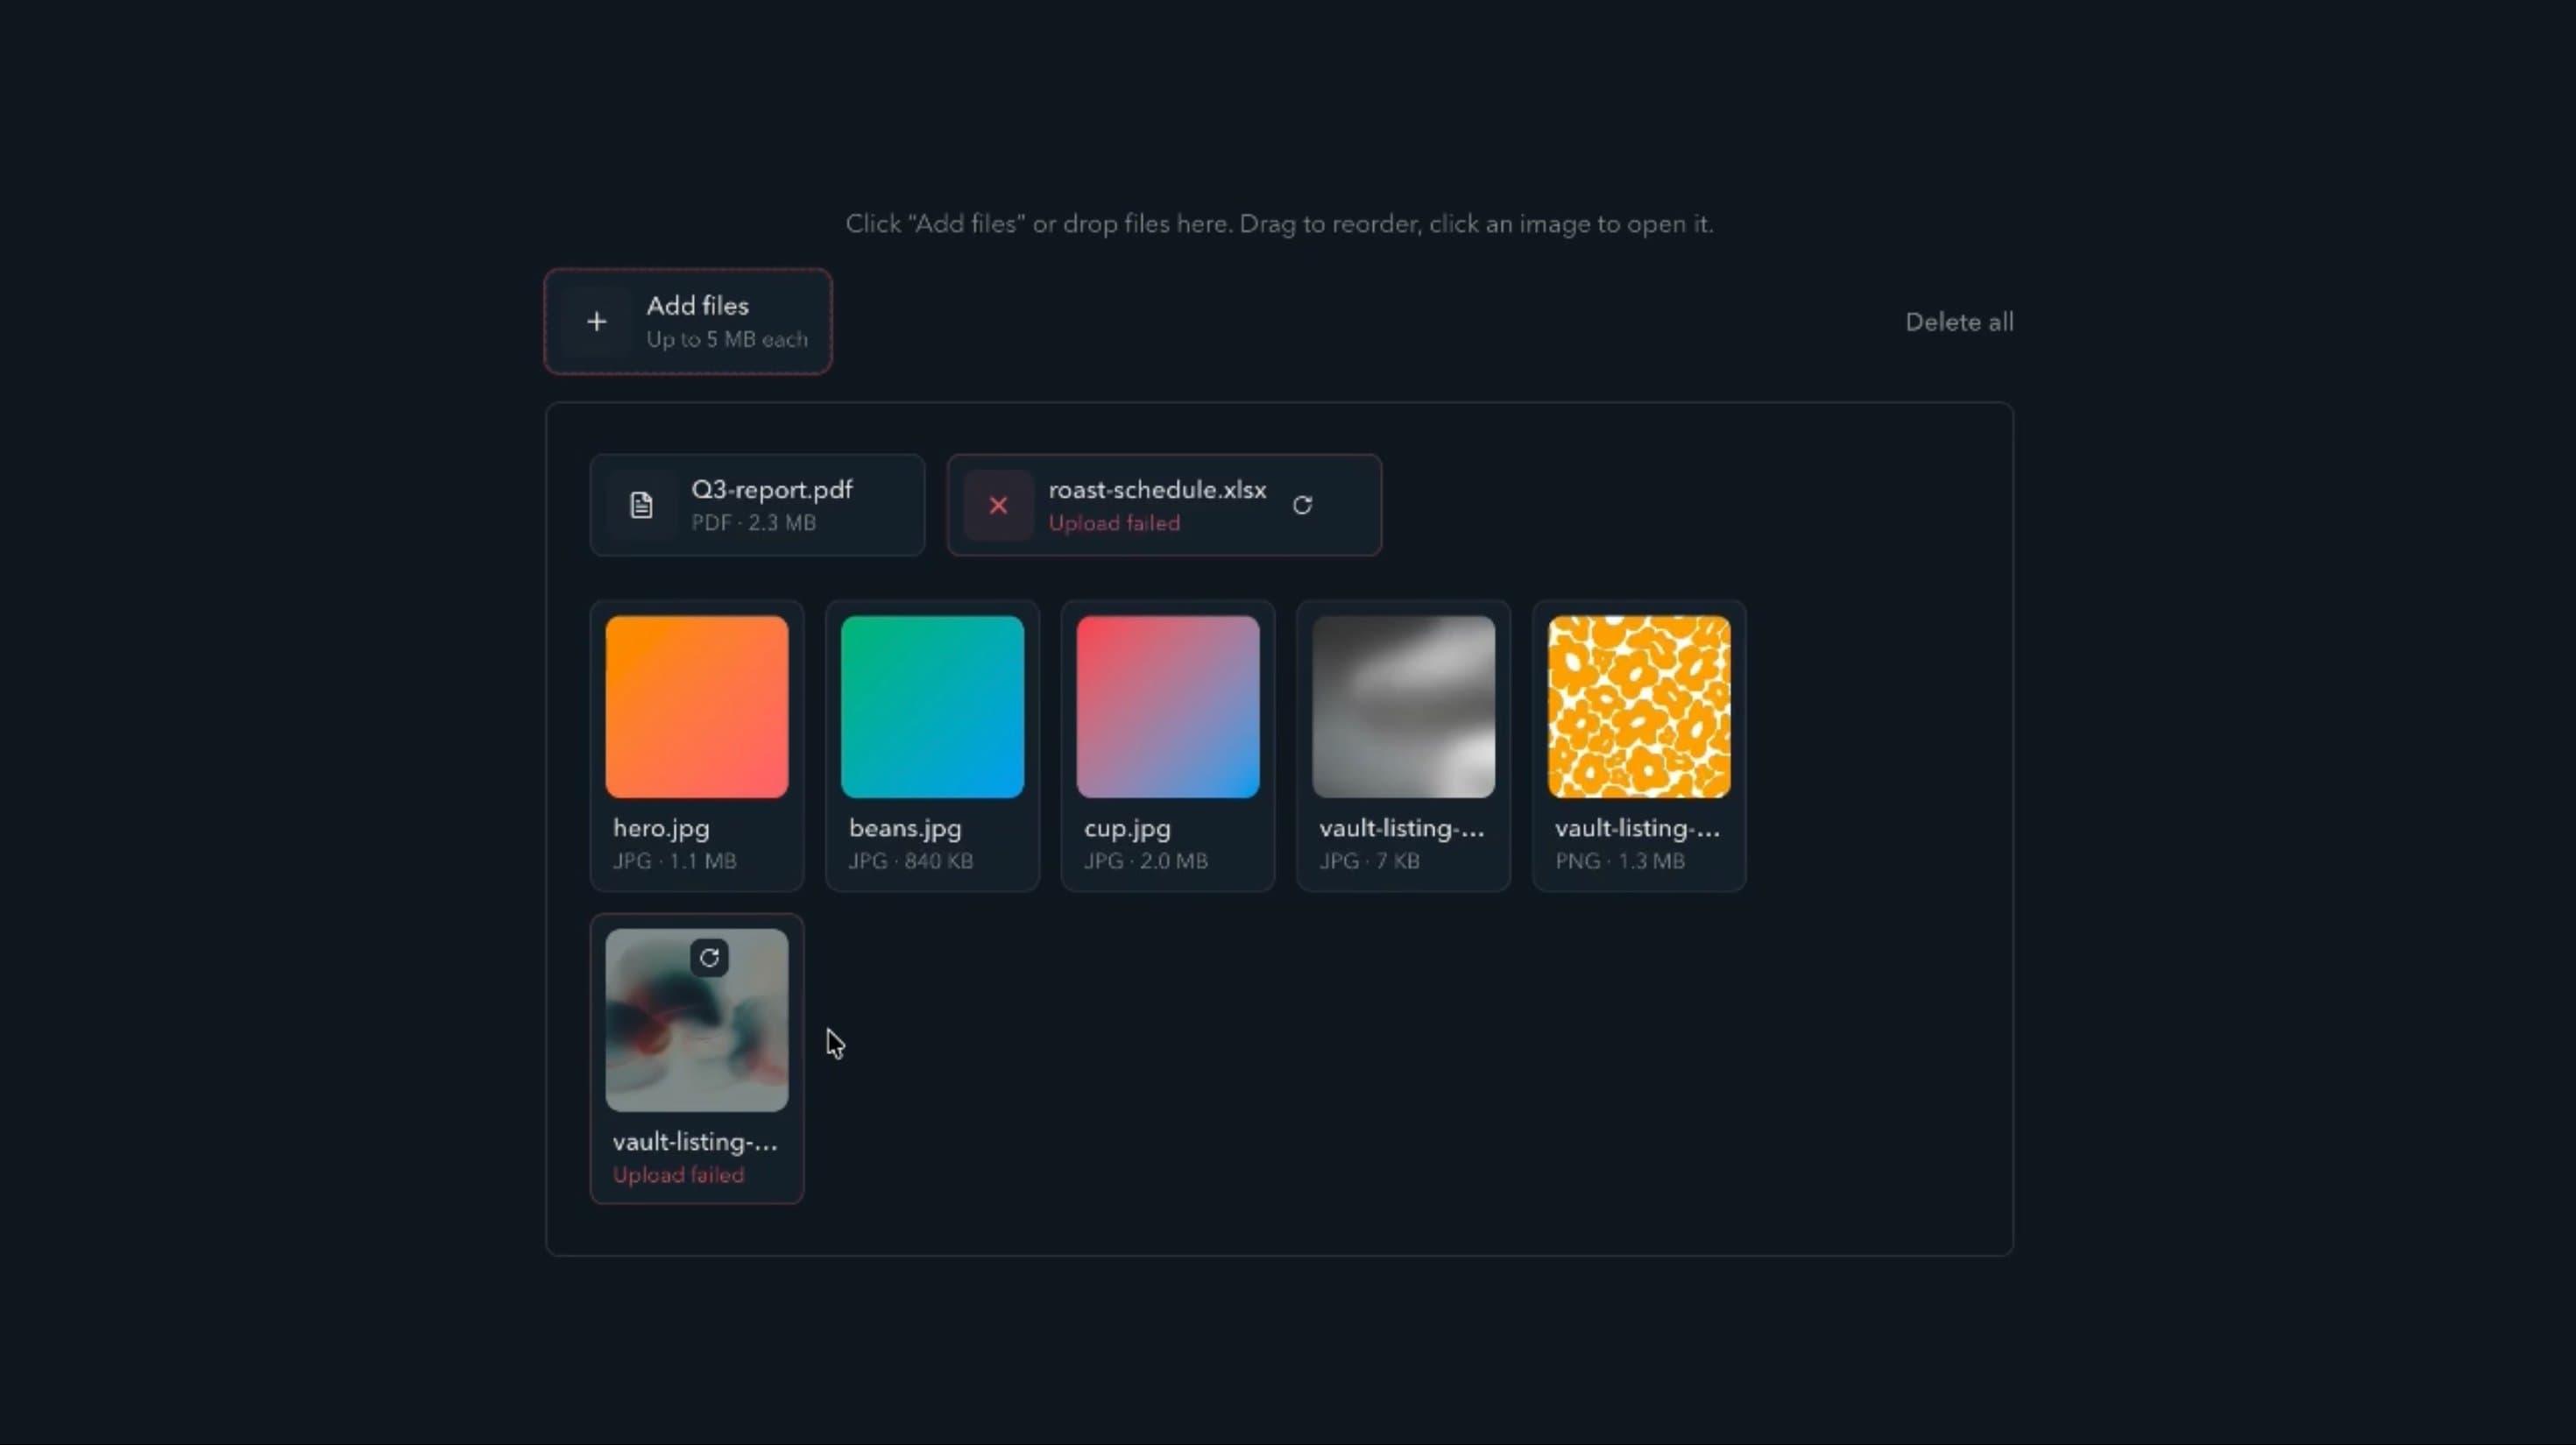This screenshot has width=2576, height=1445.
Task: Open the cup.jpg image
Action: (x=1168, y=707)
